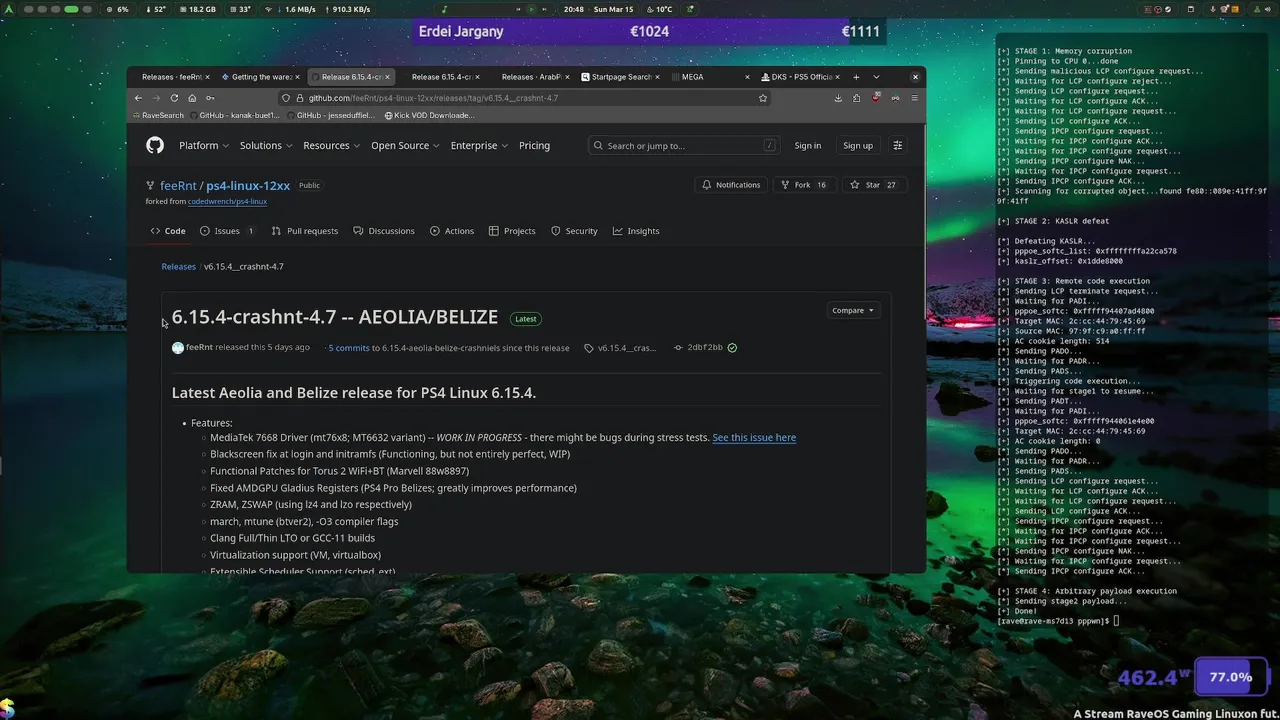The width and height of the screenshot is (1280, 720).
Task: Open a new browser tab with plus icon
Action: click(856, 77)
